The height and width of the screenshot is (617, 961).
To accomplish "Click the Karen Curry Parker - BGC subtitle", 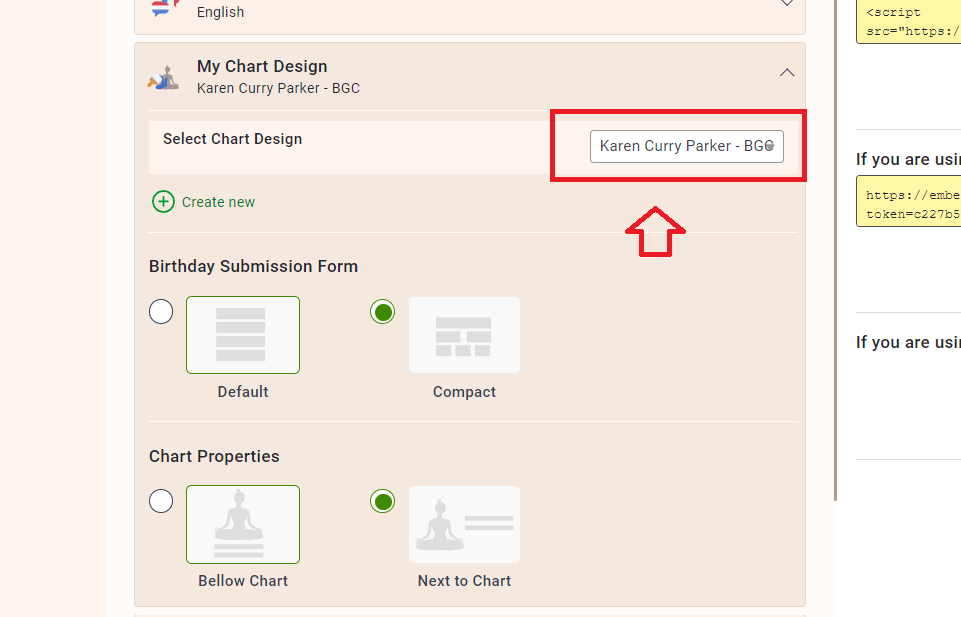I will 278,88.
